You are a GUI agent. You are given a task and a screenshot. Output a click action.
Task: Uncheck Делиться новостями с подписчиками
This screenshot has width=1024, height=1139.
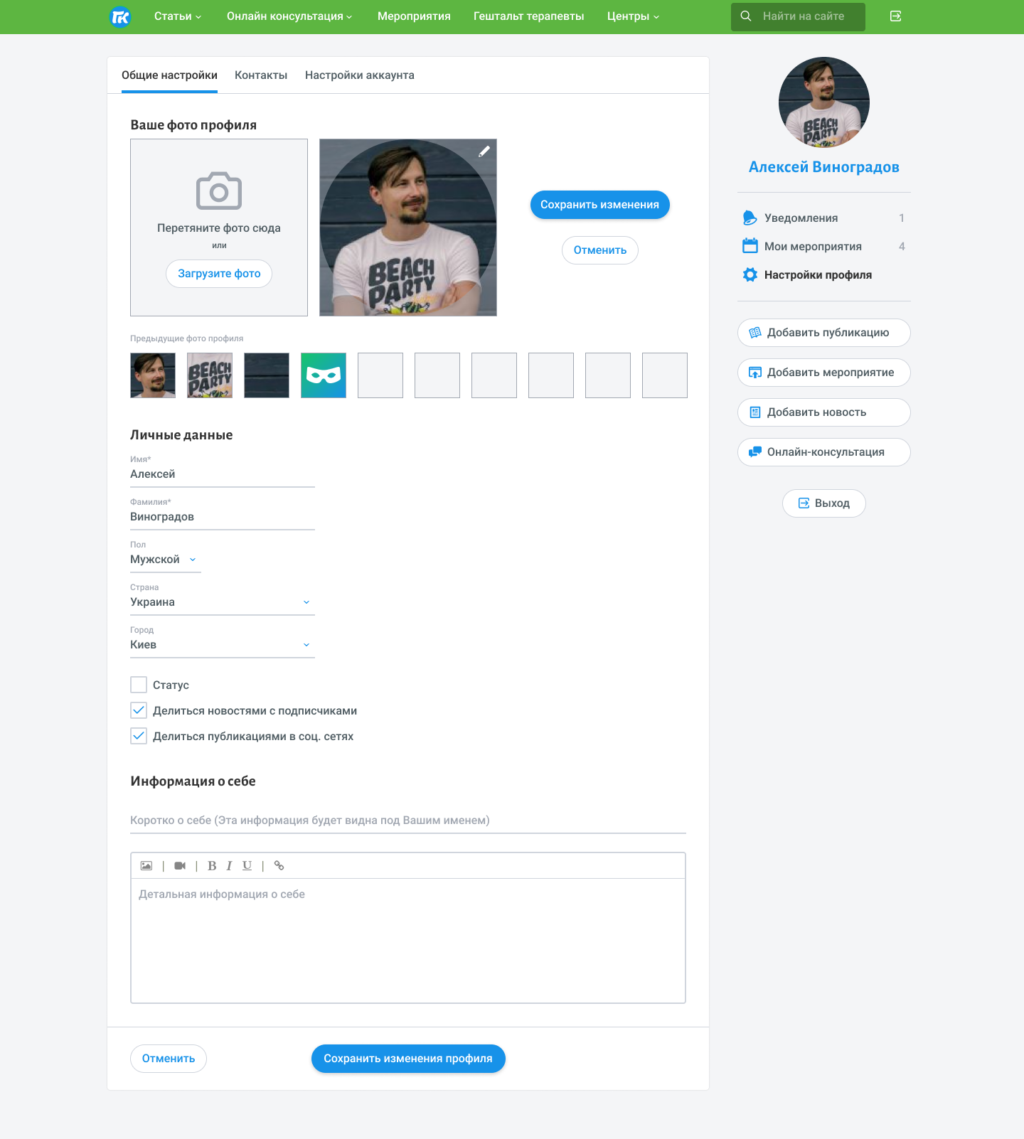139,710
